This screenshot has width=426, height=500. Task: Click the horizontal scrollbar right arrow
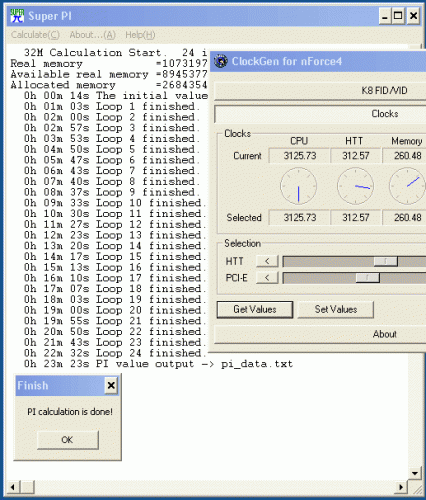tap(401, 488)
